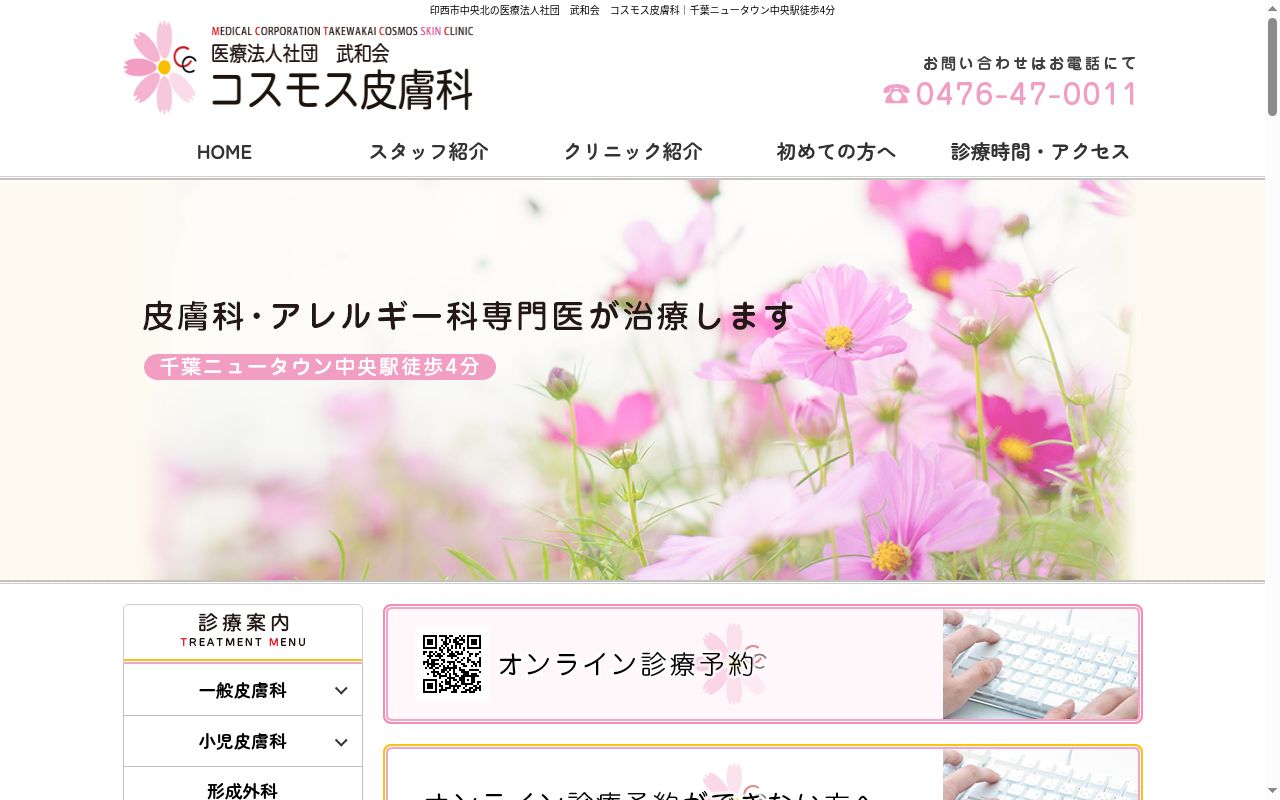Open the 診療時間・アクセス menu item
The image size is (1280, 800).
tap(1040, 152)
